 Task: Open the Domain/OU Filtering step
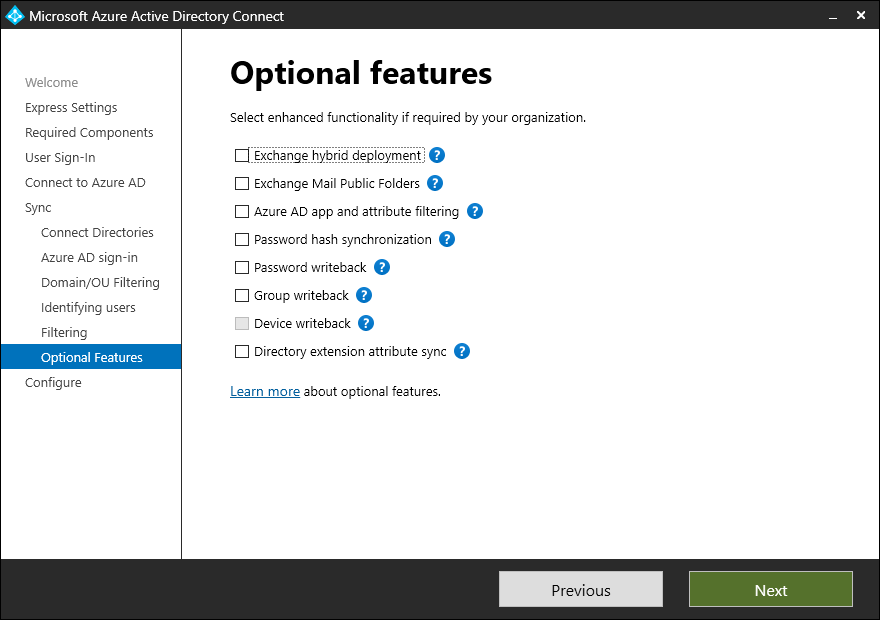(x=100, y=282)
